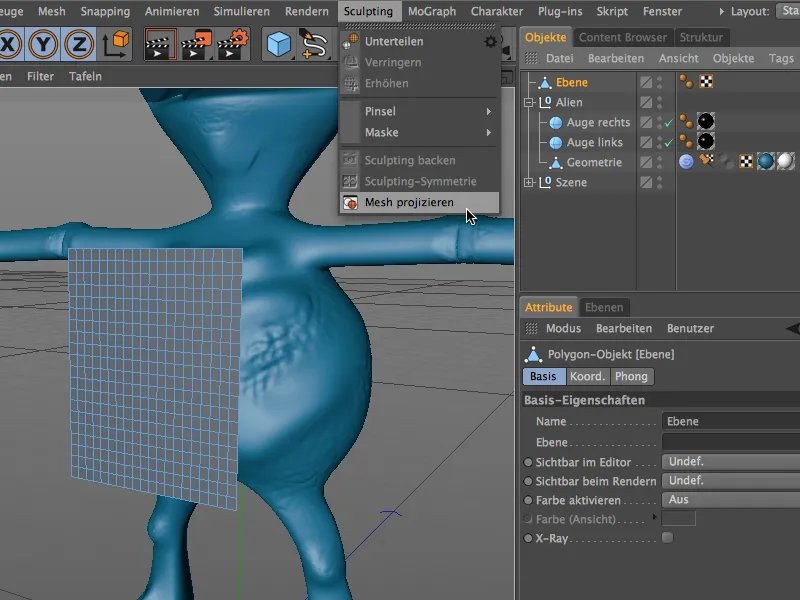Select Geometrie in the object tree
The height and width of the screenshot is (600, 800).
[594, 162]
